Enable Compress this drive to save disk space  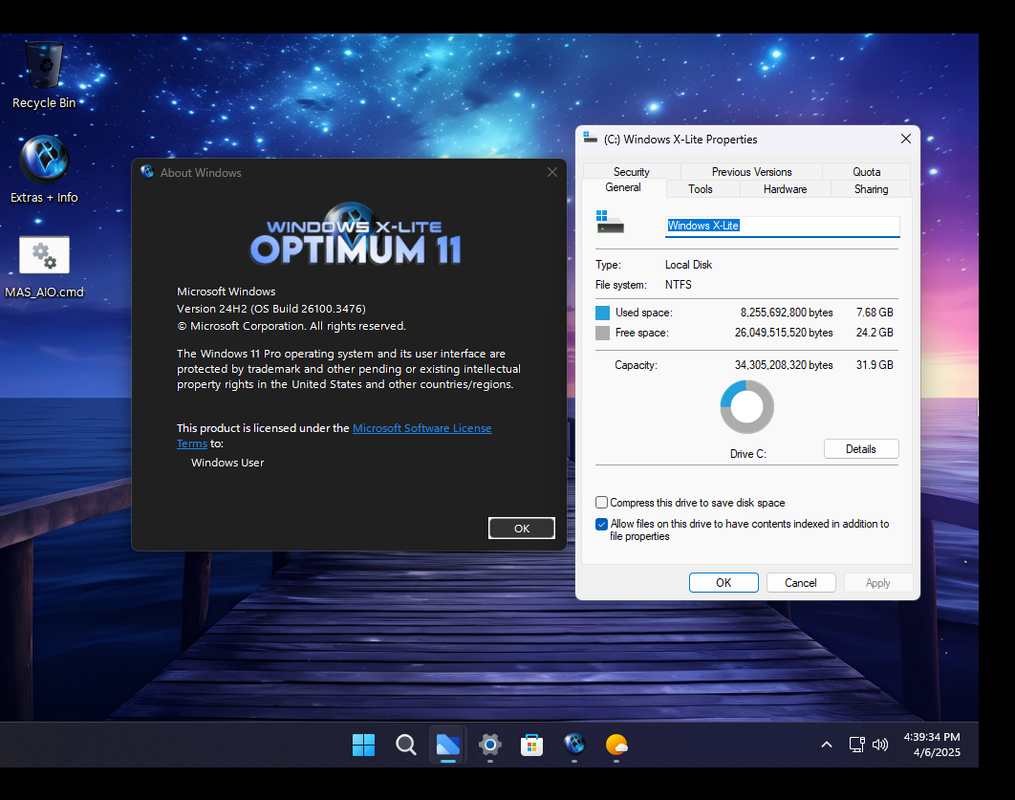601,503
